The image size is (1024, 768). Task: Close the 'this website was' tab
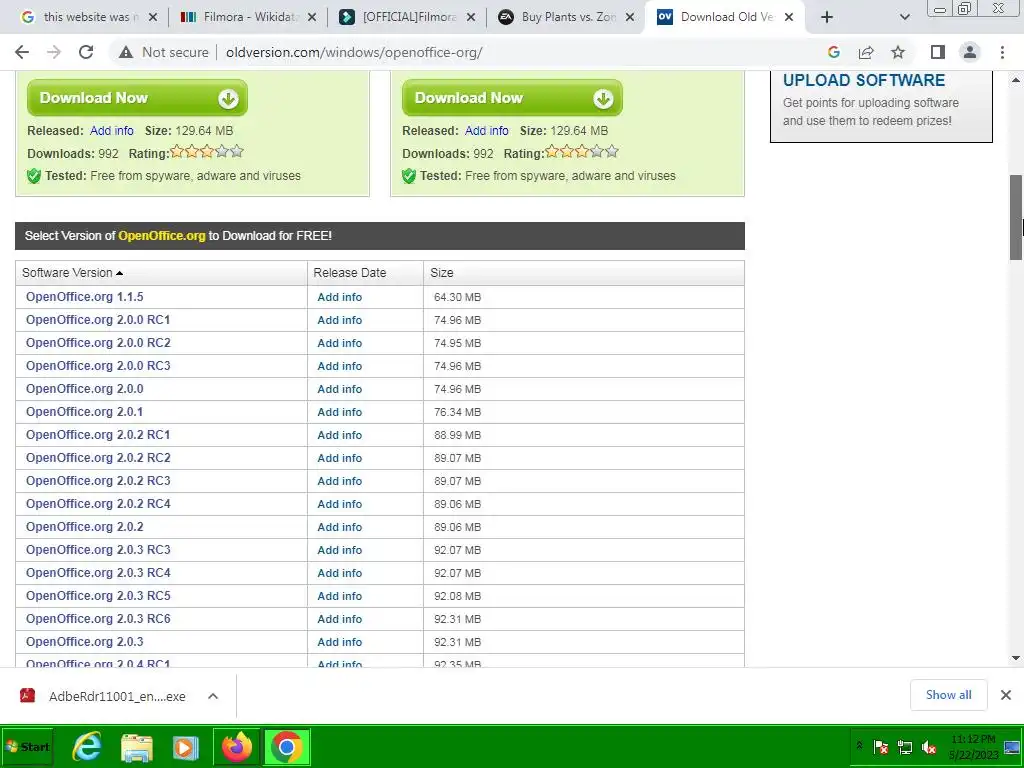[153, 17]
